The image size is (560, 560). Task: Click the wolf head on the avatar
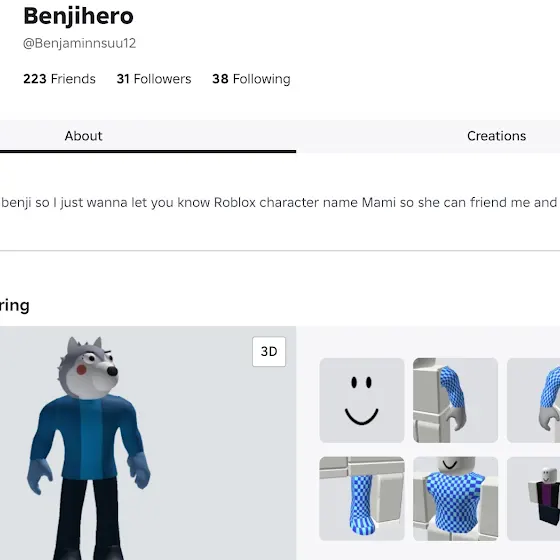[x=88, y=367]
